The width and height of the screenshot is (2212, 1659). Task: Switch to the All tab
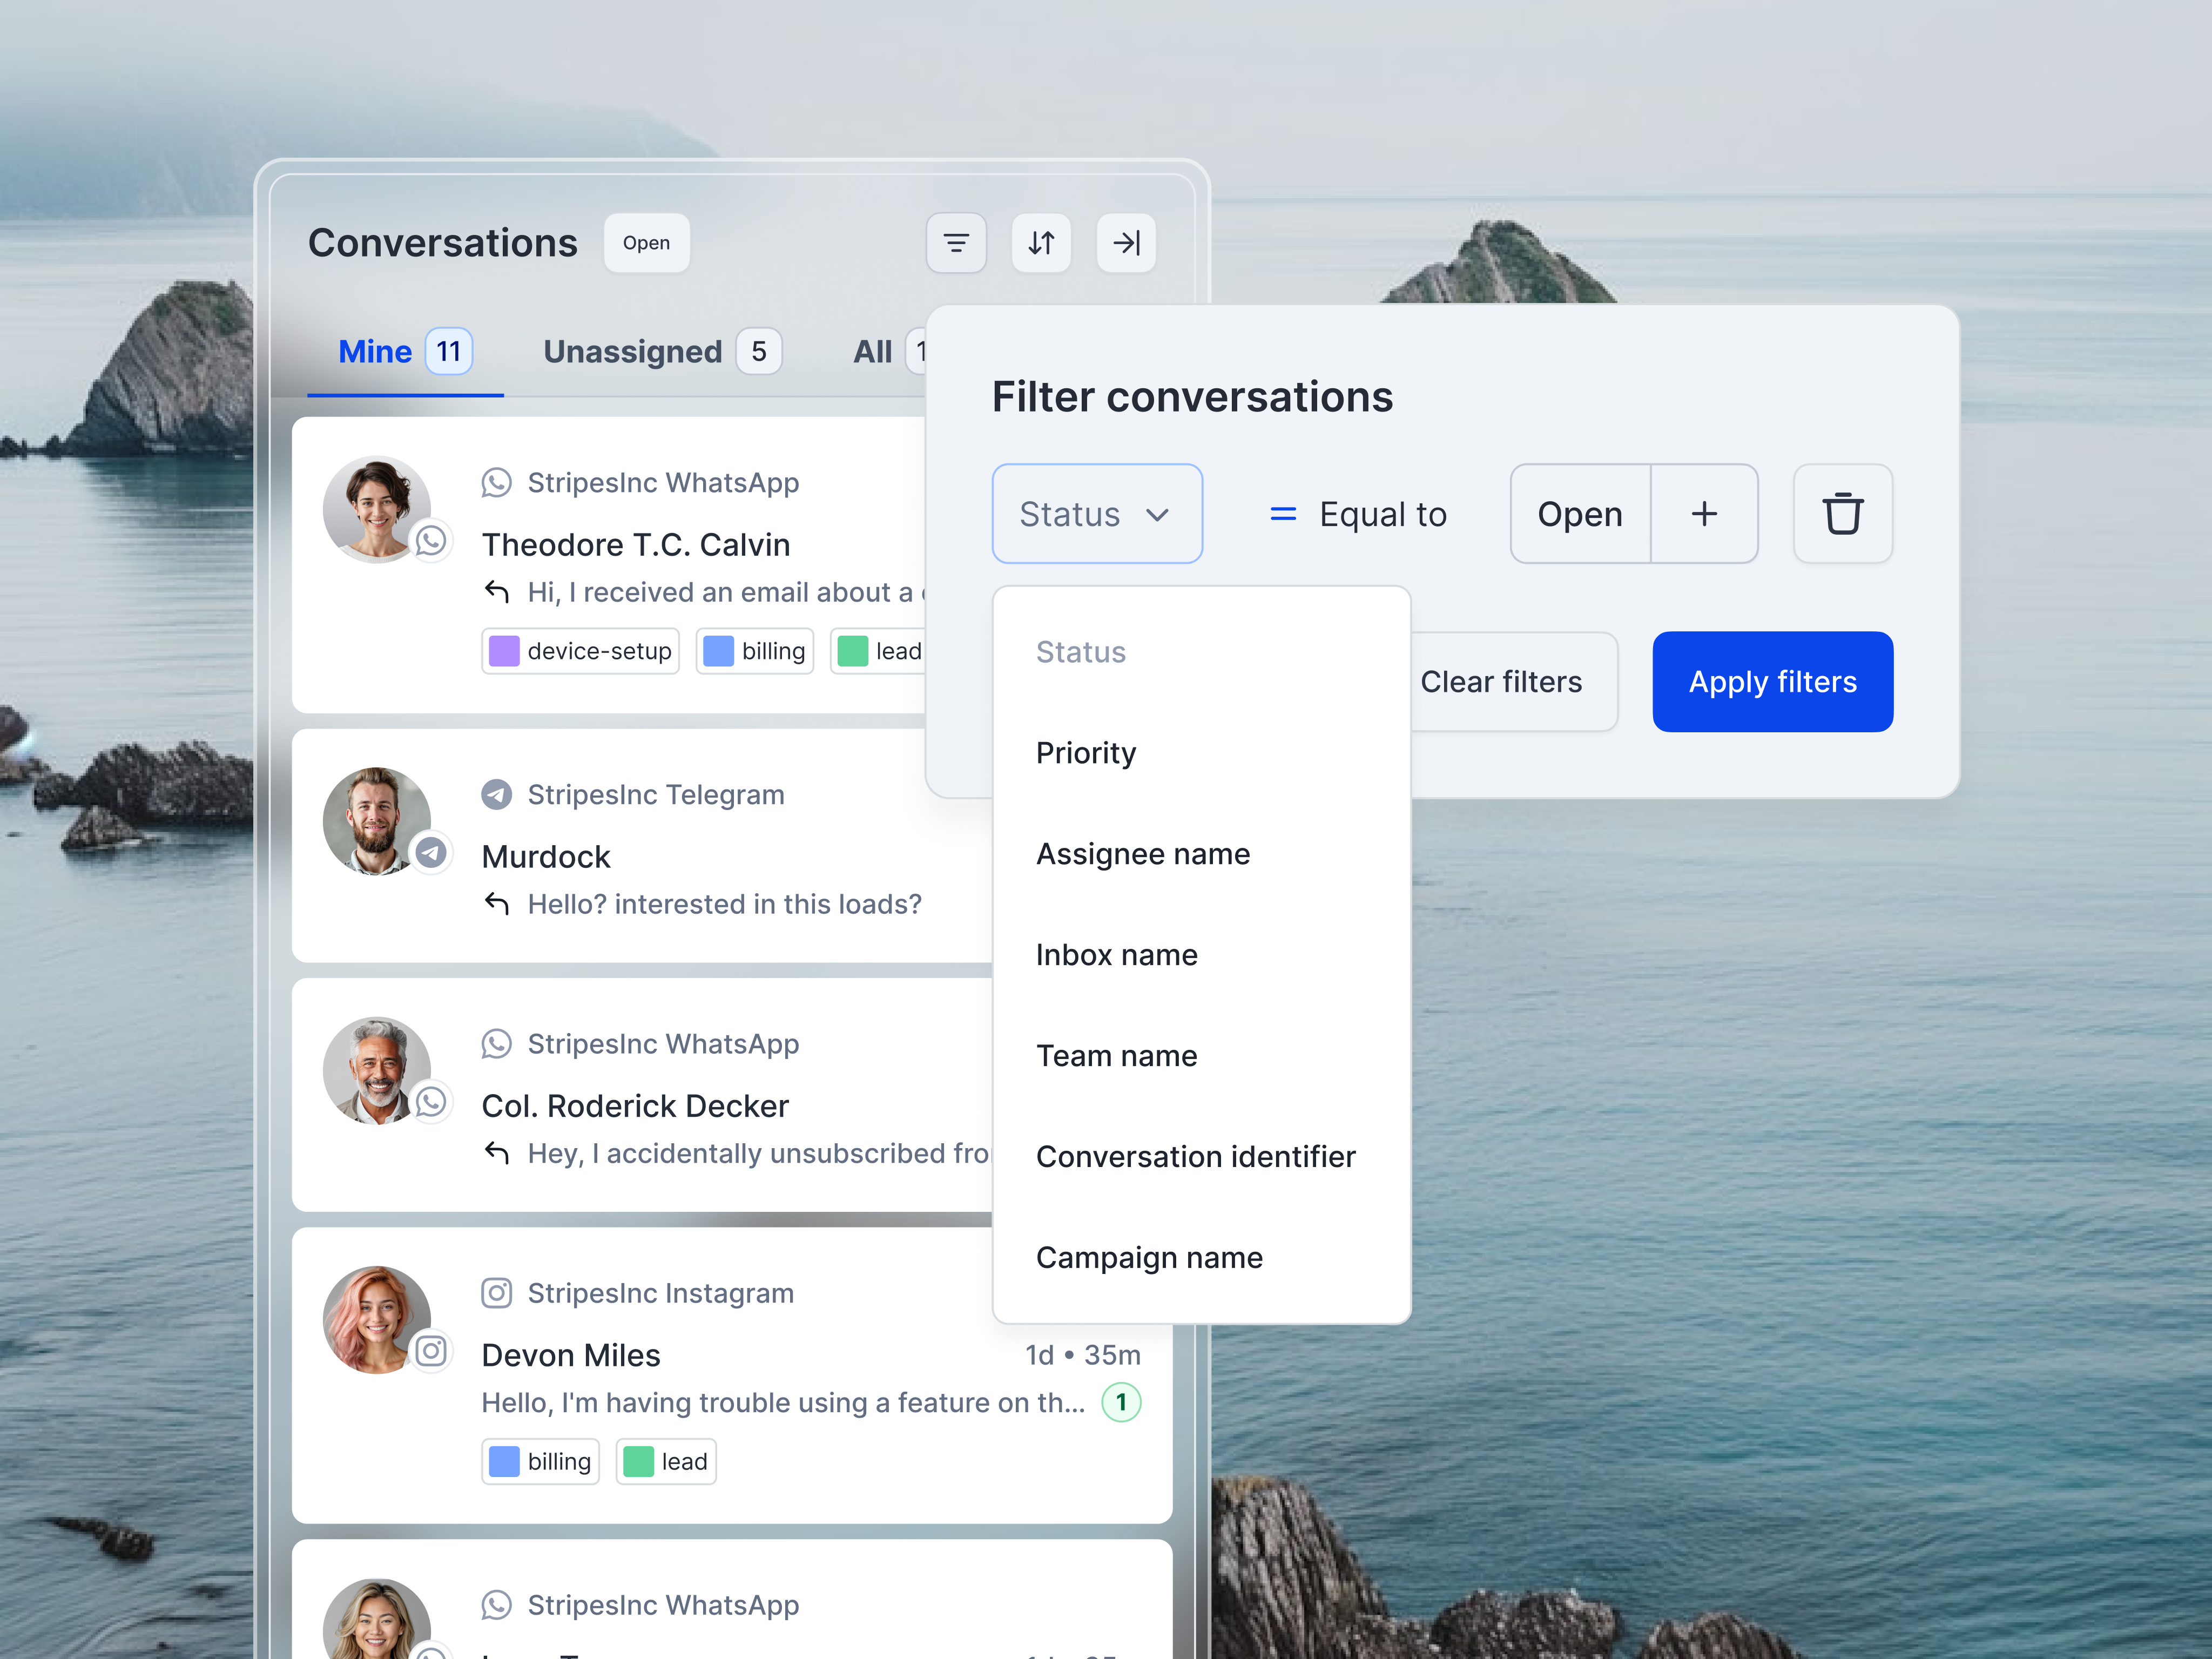[x=888, y=352]
